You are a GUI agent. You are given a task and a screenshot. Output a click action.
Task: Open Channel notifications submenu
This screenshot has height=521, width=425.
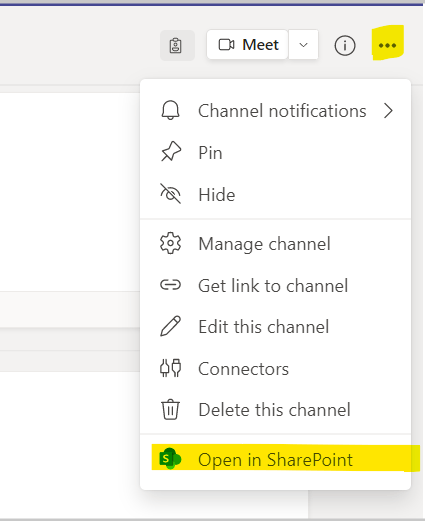point(276,111)
